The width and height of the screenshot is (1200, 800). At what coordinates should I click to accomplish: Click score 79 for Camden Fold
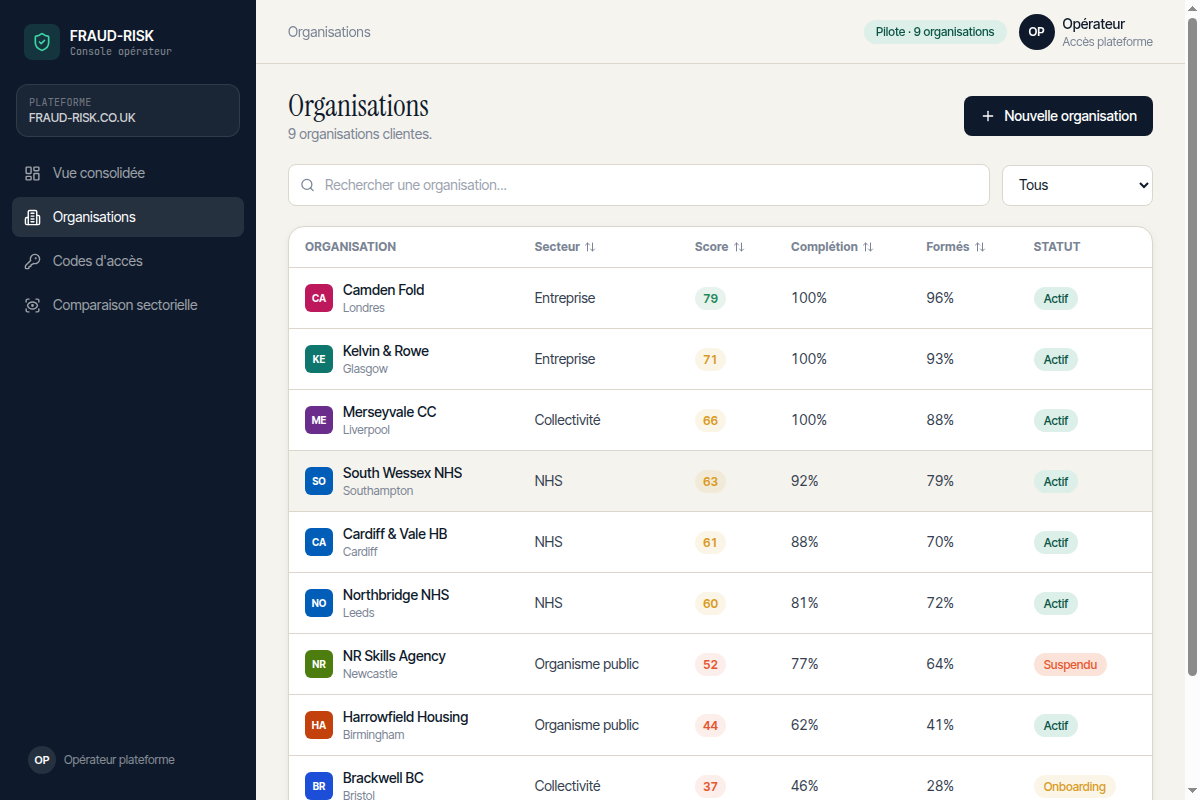[710, 298]
